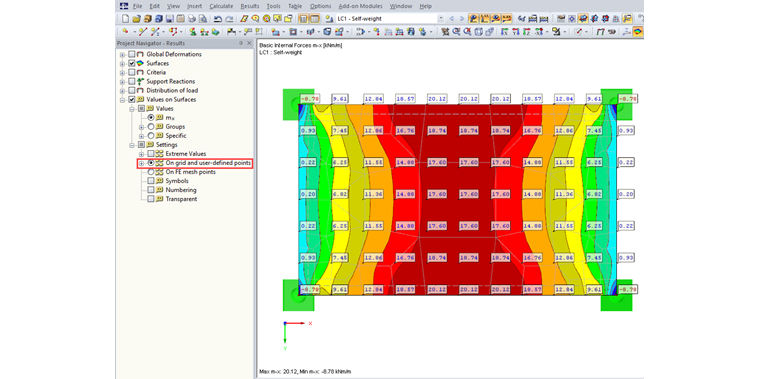Screen dimensions: 760x379
Task: Select the New Line tool icon
Action: 142,32
